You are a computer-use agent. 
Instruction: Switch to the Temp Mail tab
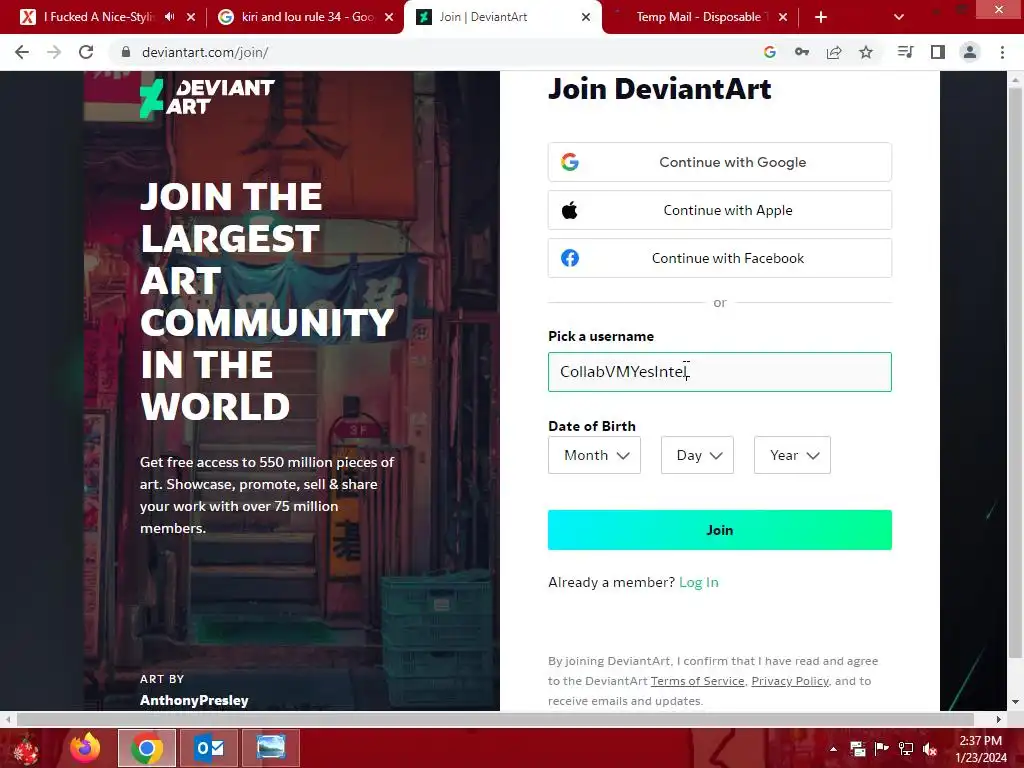[x=699, y=17]
